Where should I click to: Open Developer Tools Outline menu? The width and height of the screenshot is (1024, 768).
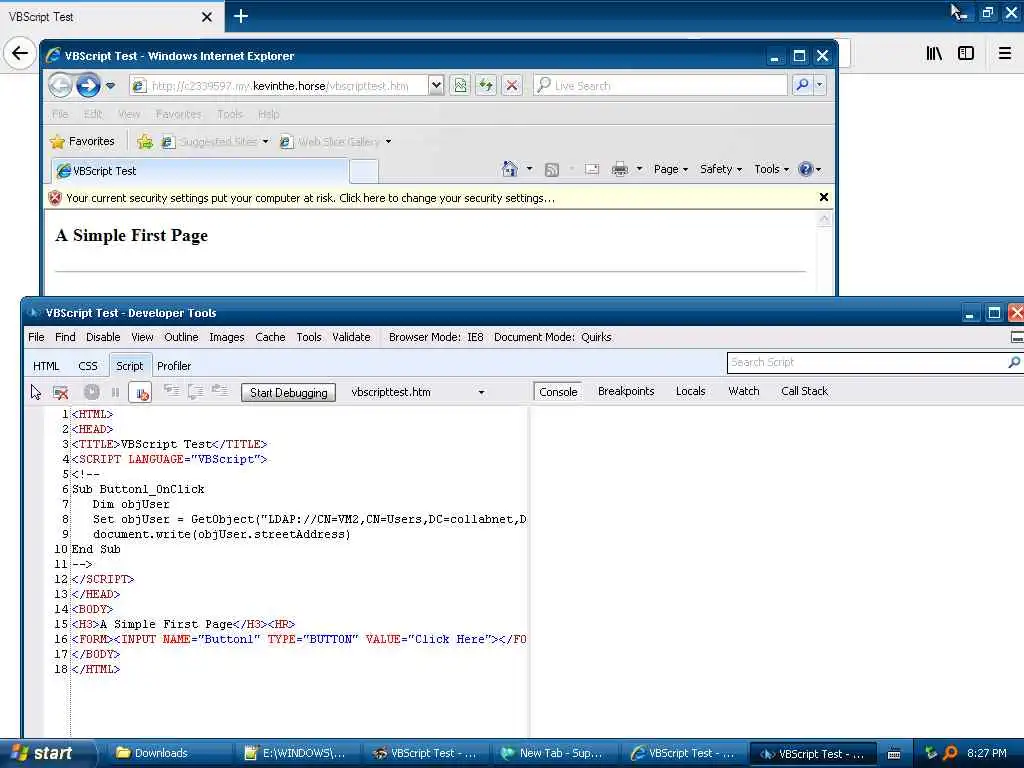181,337
